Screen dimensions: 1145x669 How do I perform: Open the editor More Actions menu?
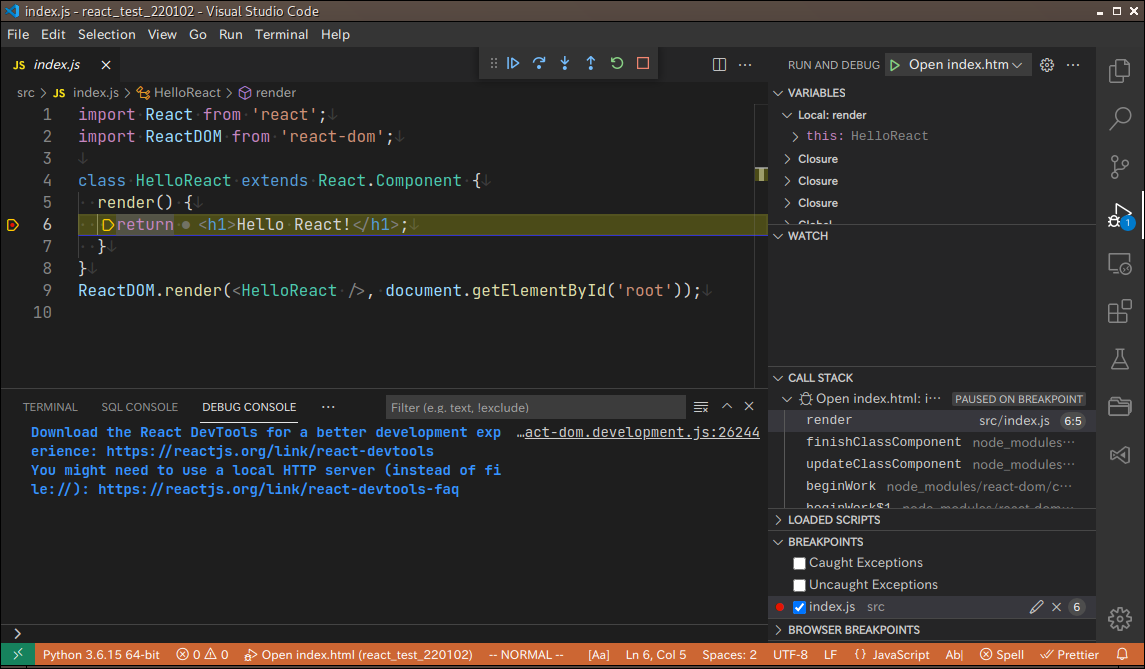pyautogui.click(x=745, y=65)
